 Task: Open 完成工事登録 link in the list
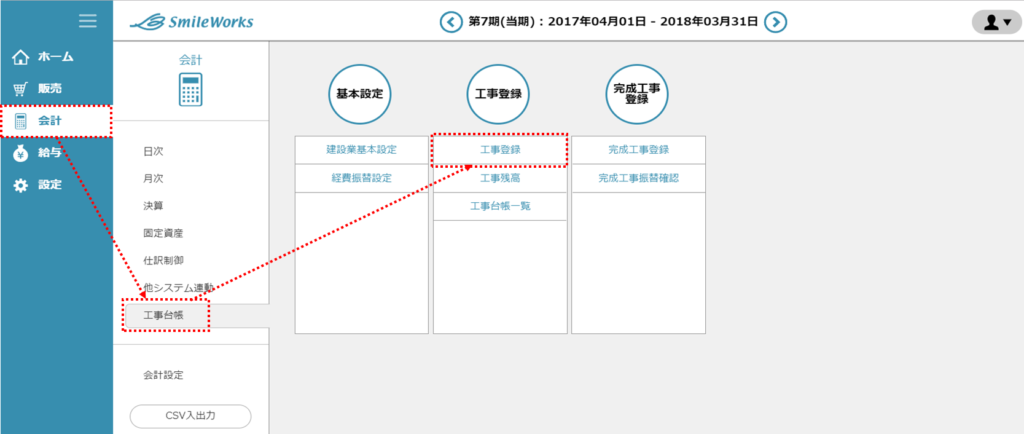(639, 150)
